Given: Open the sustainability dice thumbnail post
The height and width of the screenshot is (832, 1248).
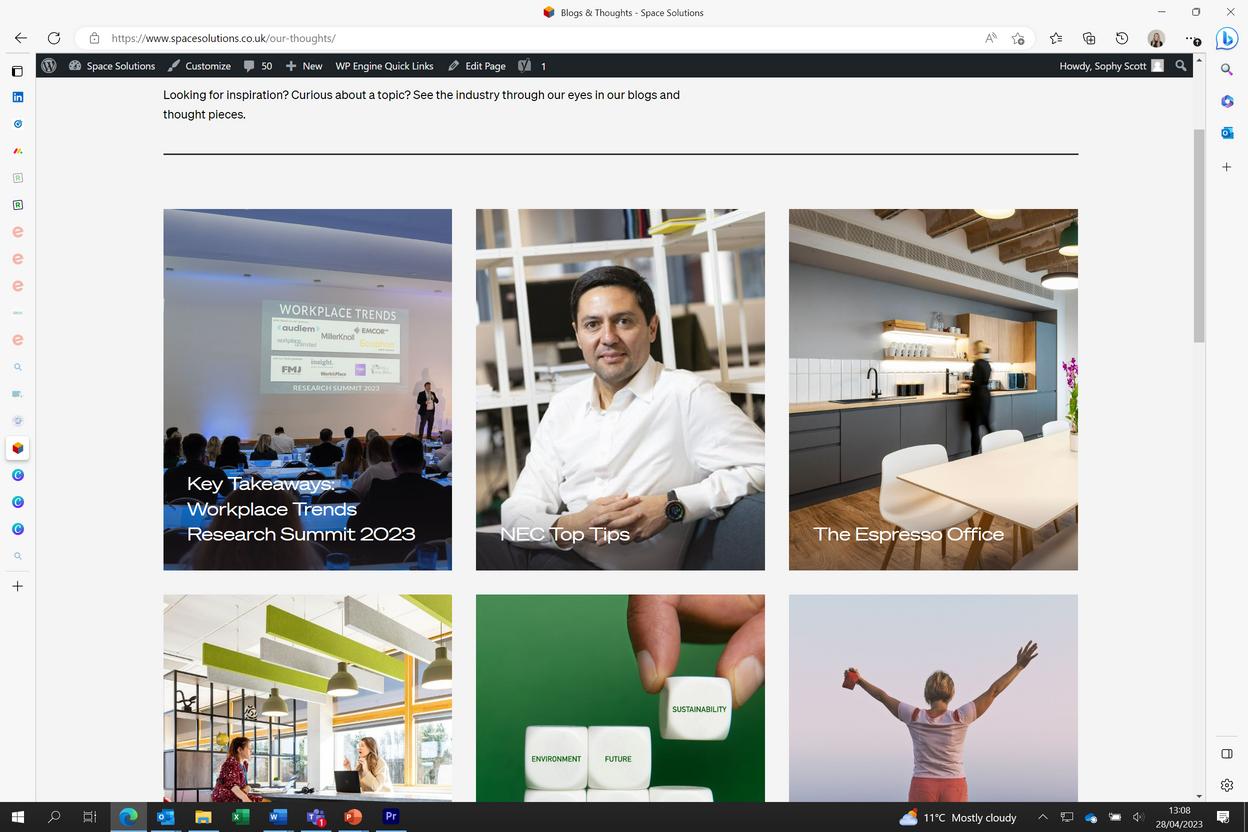Looking at the screenshot, I should coord(620,698).
